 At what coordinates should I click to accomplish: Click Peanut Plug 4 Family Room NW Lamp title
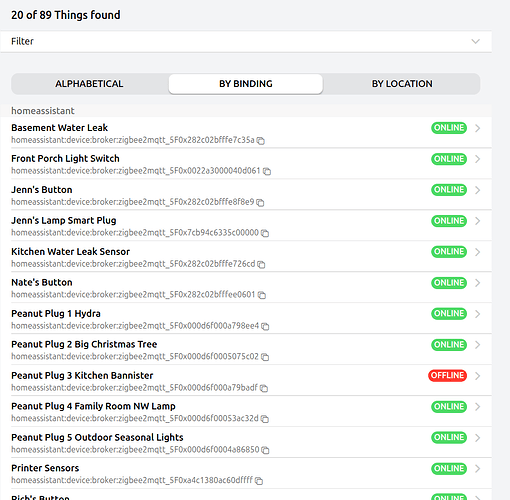pos(93,406)
